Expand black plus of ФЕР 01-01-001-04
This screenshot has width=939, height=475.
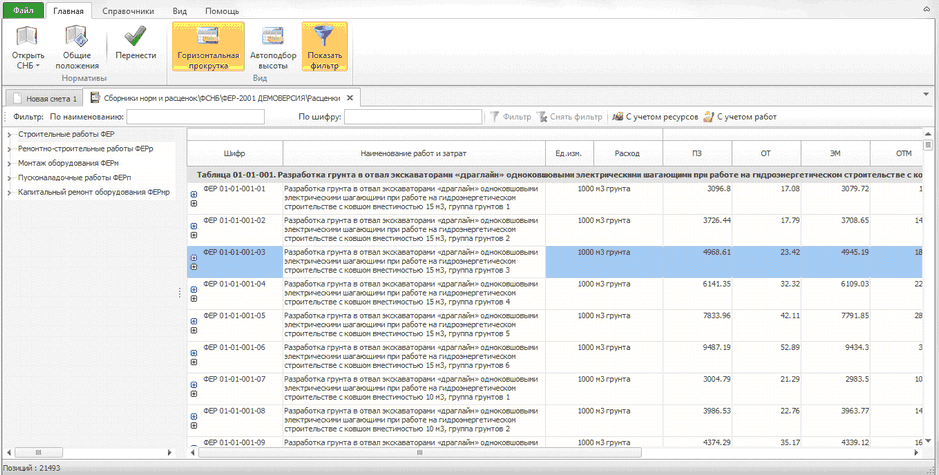click(193, 298)
